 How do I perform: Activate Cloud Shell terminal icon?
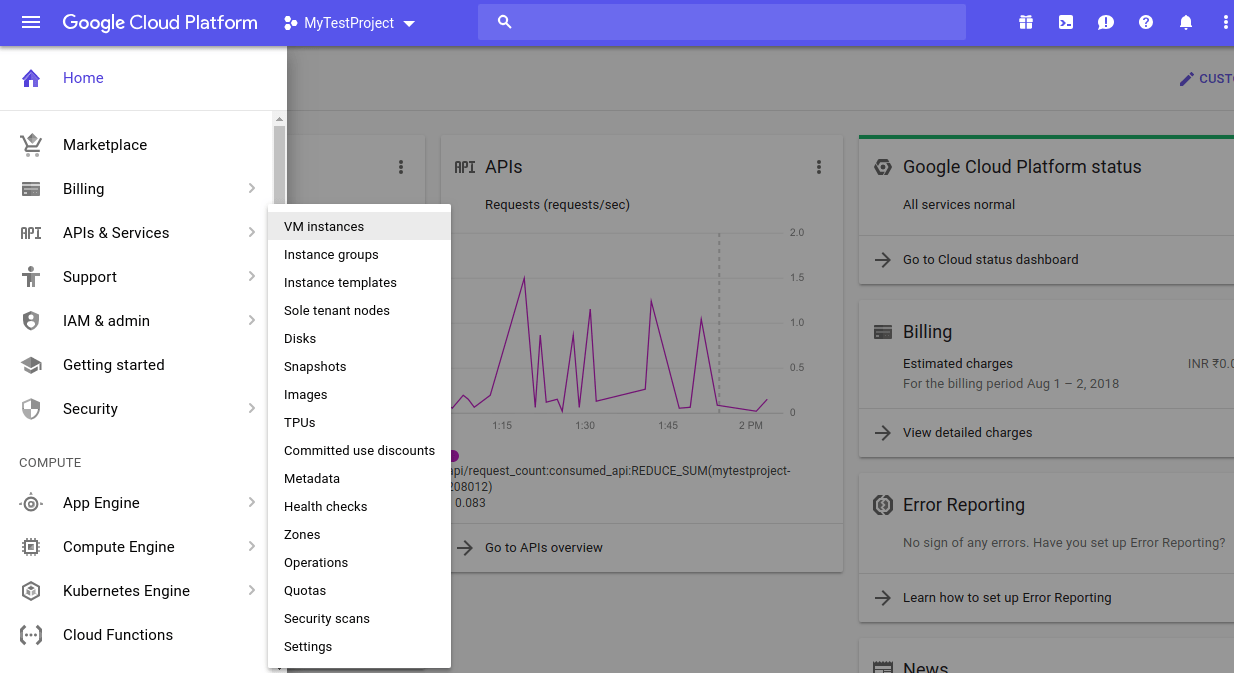pyautogui.click(x=1066, y=22)
